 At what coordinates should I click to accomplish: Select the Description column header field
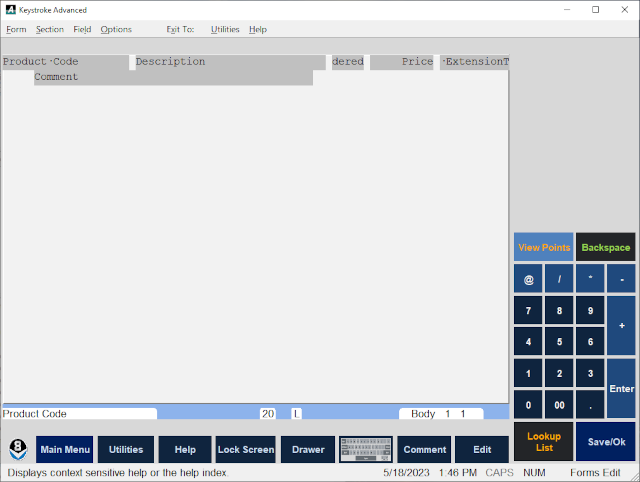[231, 62]
